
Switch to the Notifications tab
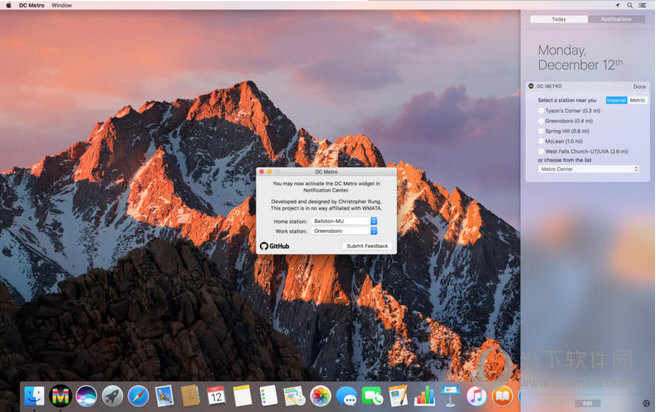(x=616, y=19)
